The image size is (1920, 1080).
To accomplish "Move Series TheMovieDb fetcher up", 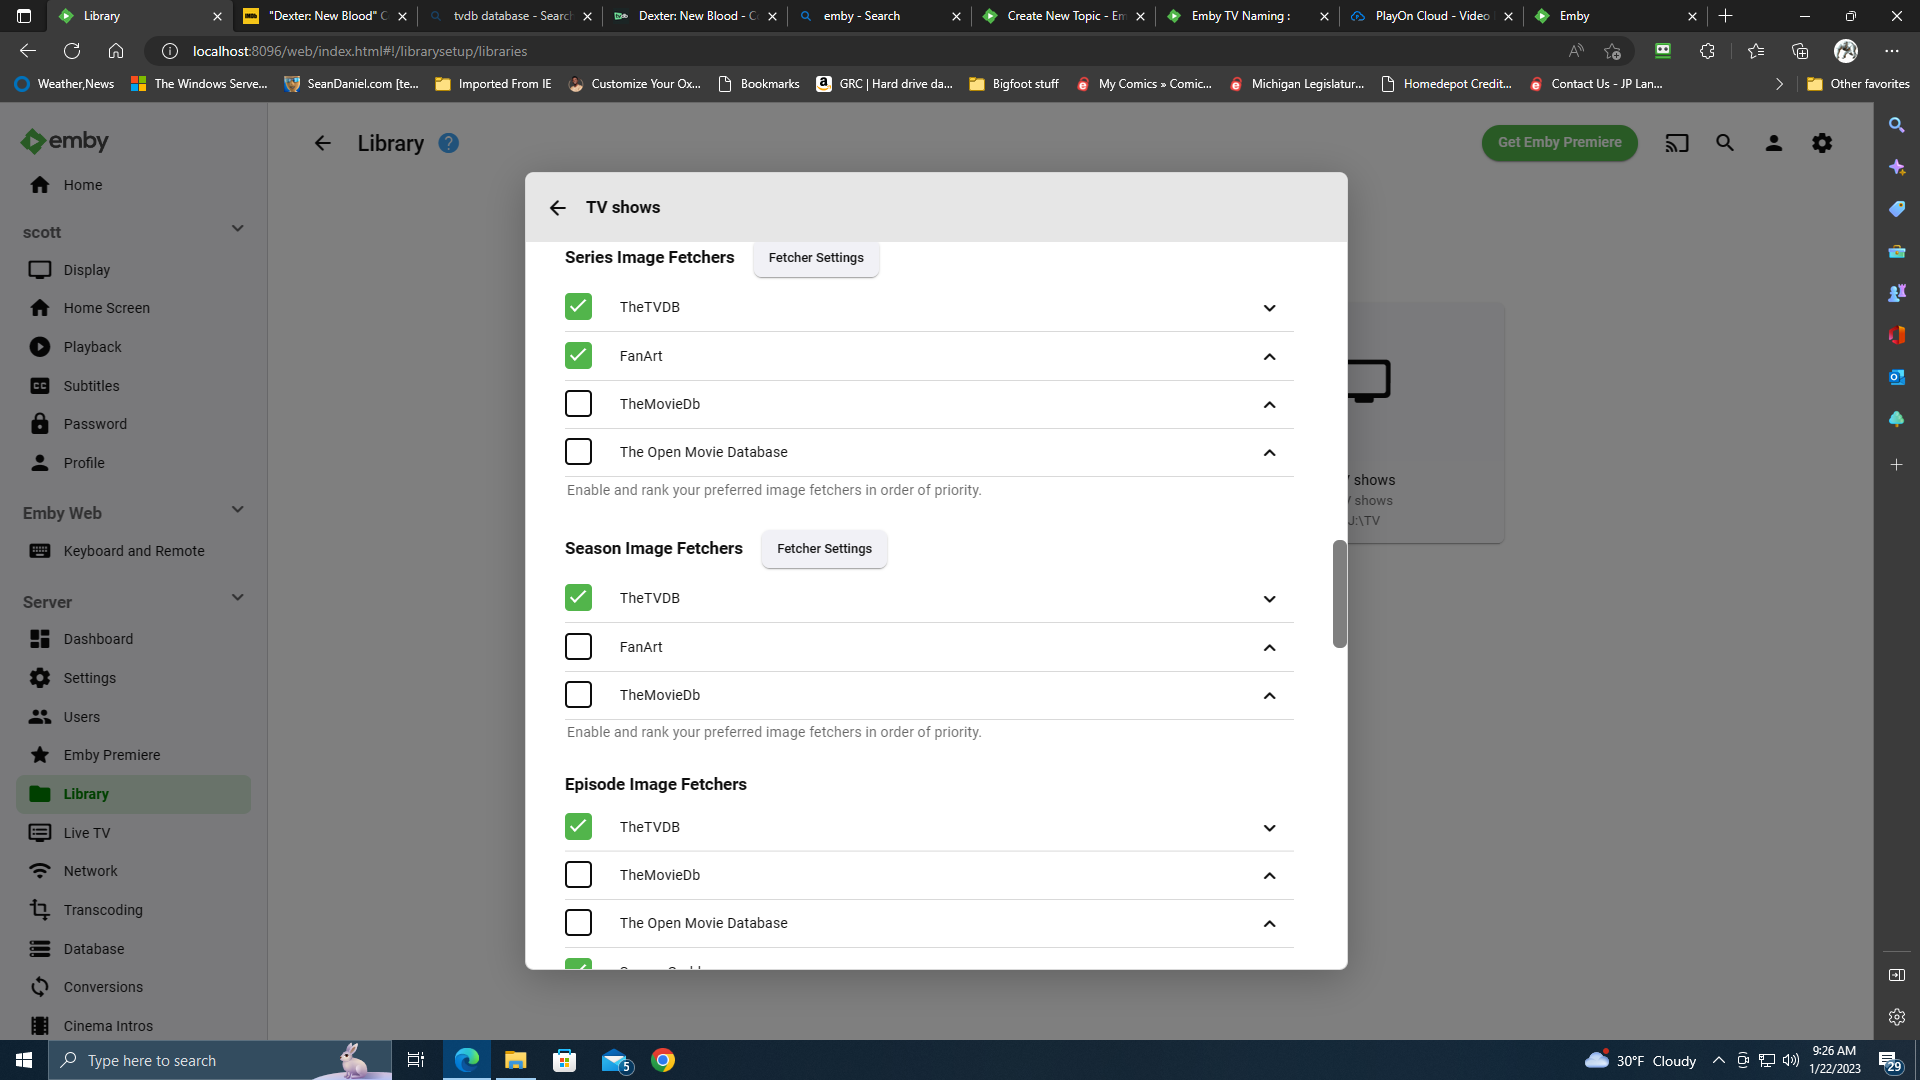I will [1269, 404].
